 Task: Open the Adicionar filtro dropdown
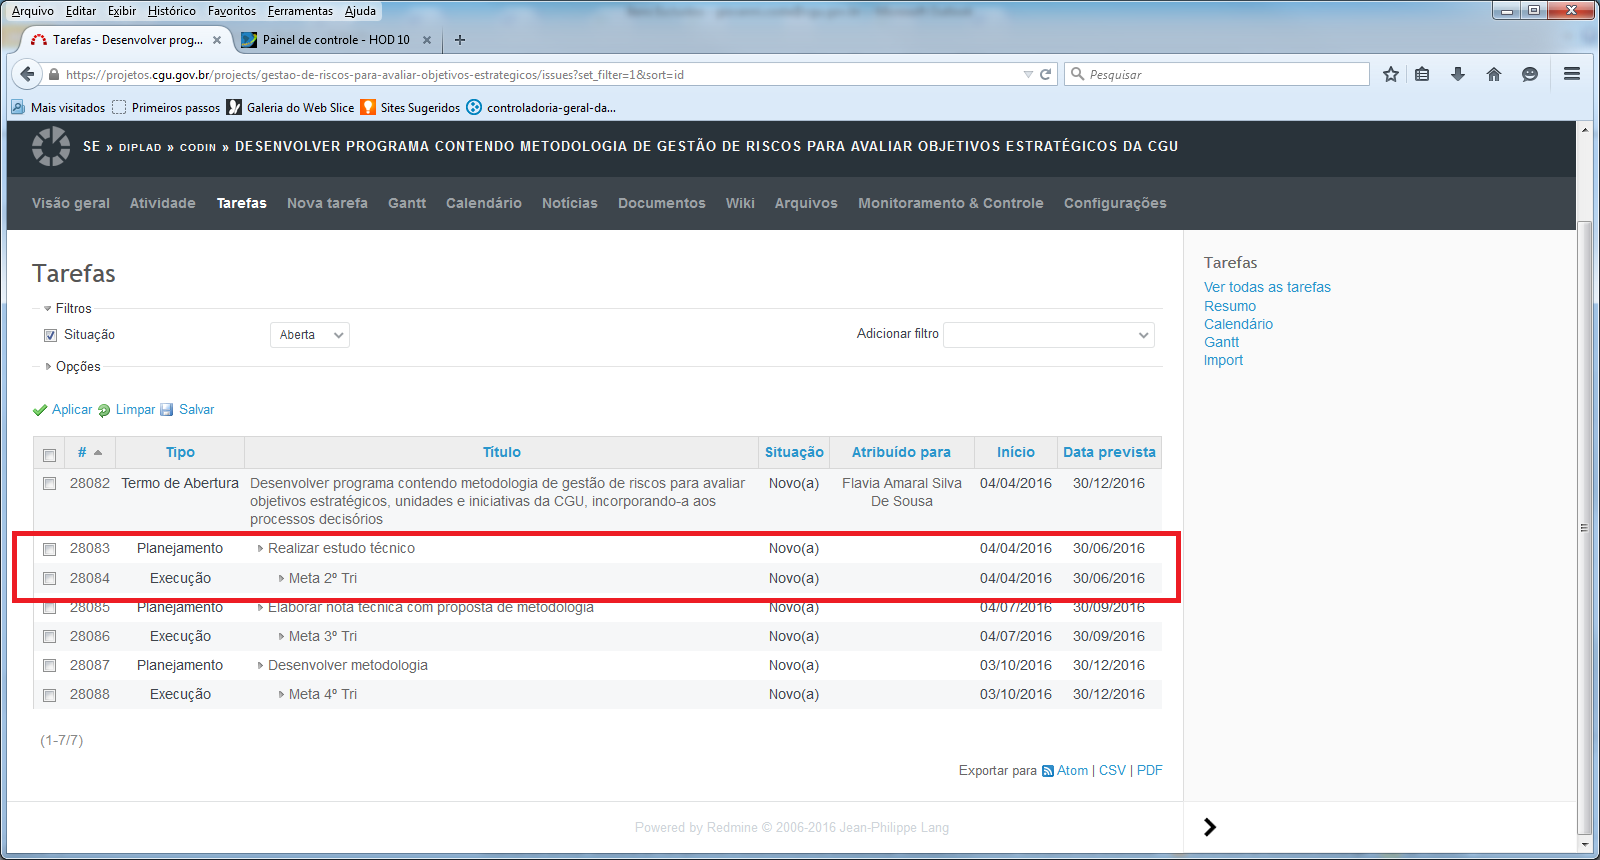[1048, 335]
